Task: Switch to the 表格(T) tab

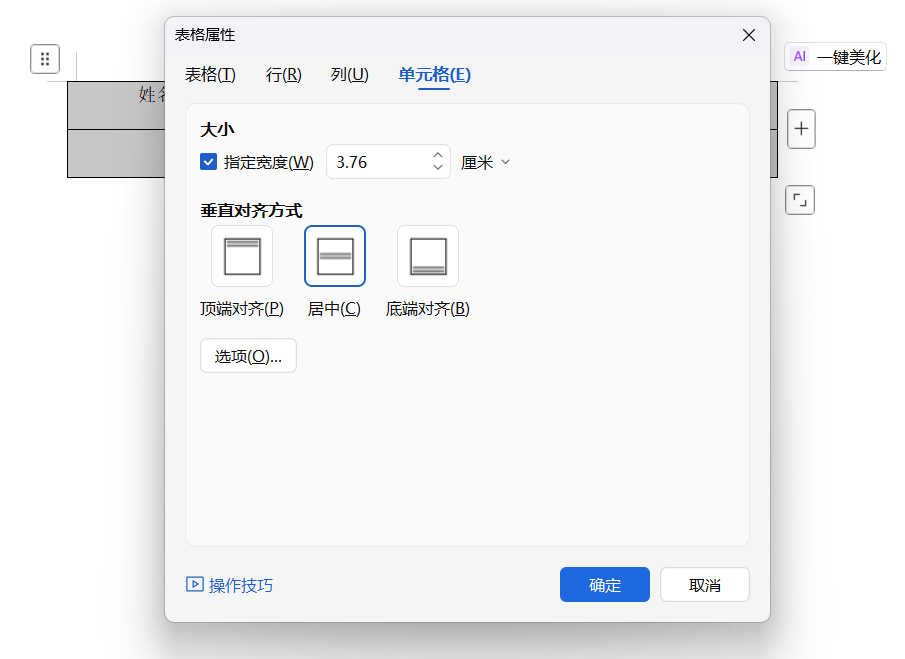Action: pos(210,75)
